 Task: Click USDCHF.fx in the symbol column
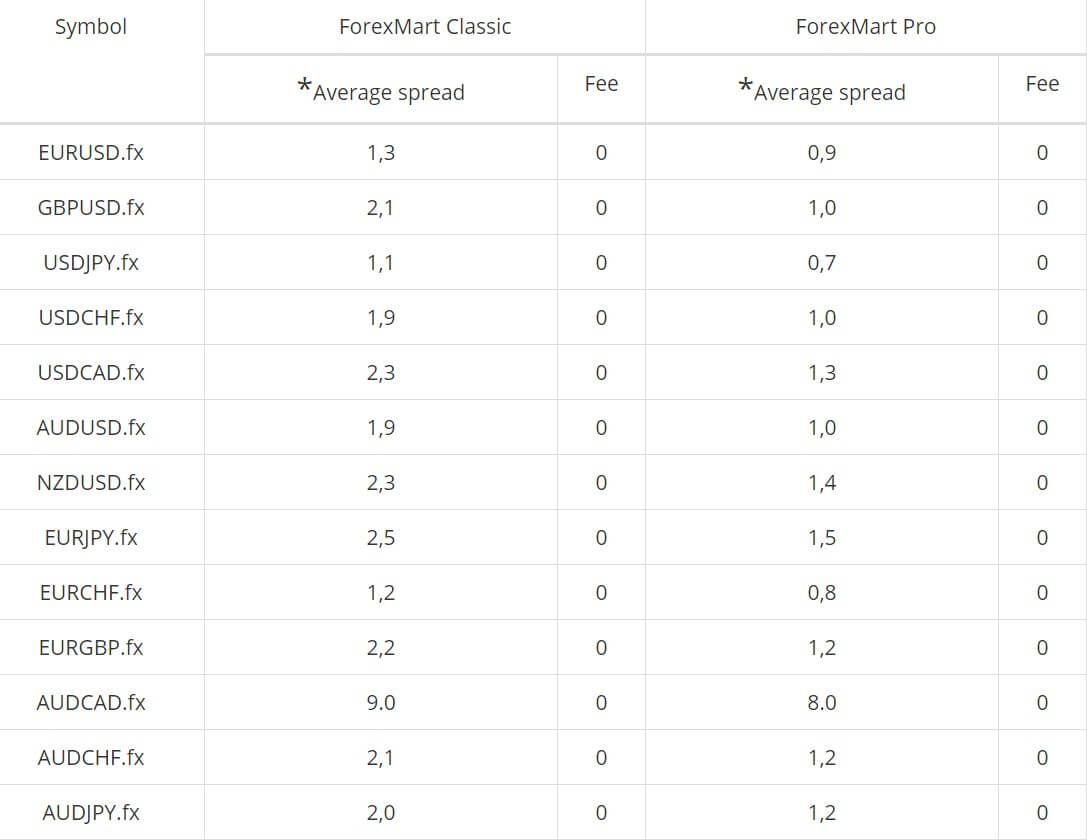click(x=91, y=317)
